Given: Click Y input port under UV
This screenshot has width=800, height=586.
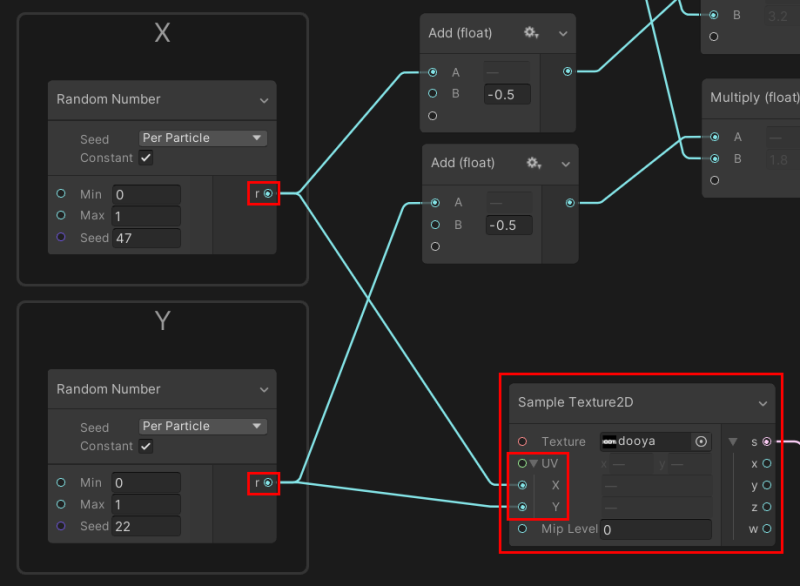Looking at the screenshot, I should (522, 507).
